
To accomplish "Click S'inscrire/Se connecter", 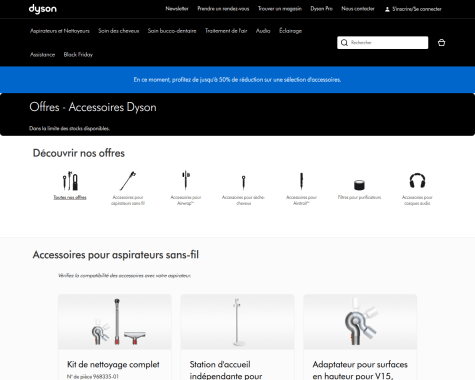I will (x=417, y=9).
